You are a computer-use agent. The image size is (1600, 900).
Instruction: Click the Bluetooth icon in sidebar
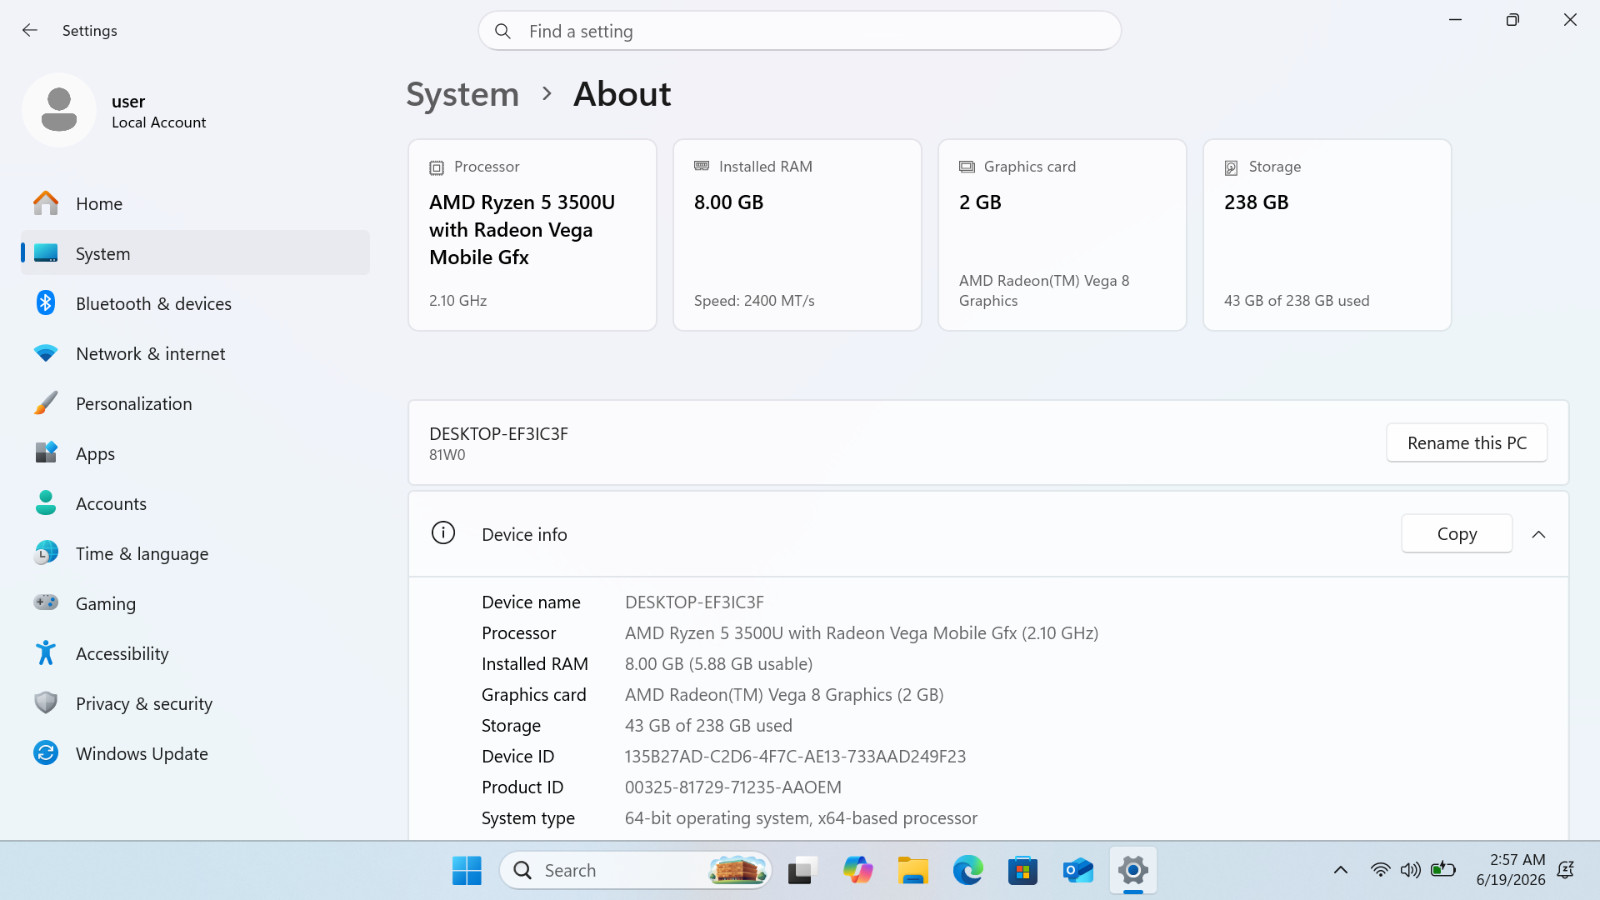pyautogui.click(x=46, y=303)
